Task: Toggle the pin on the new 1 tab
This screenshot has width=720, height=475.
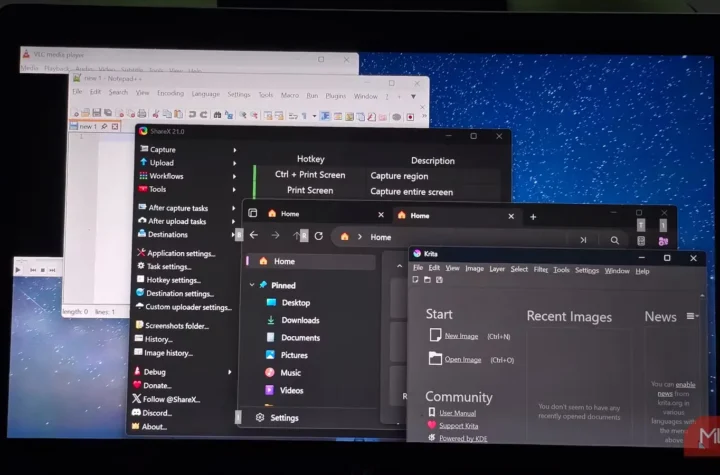Action: (104, 126)
